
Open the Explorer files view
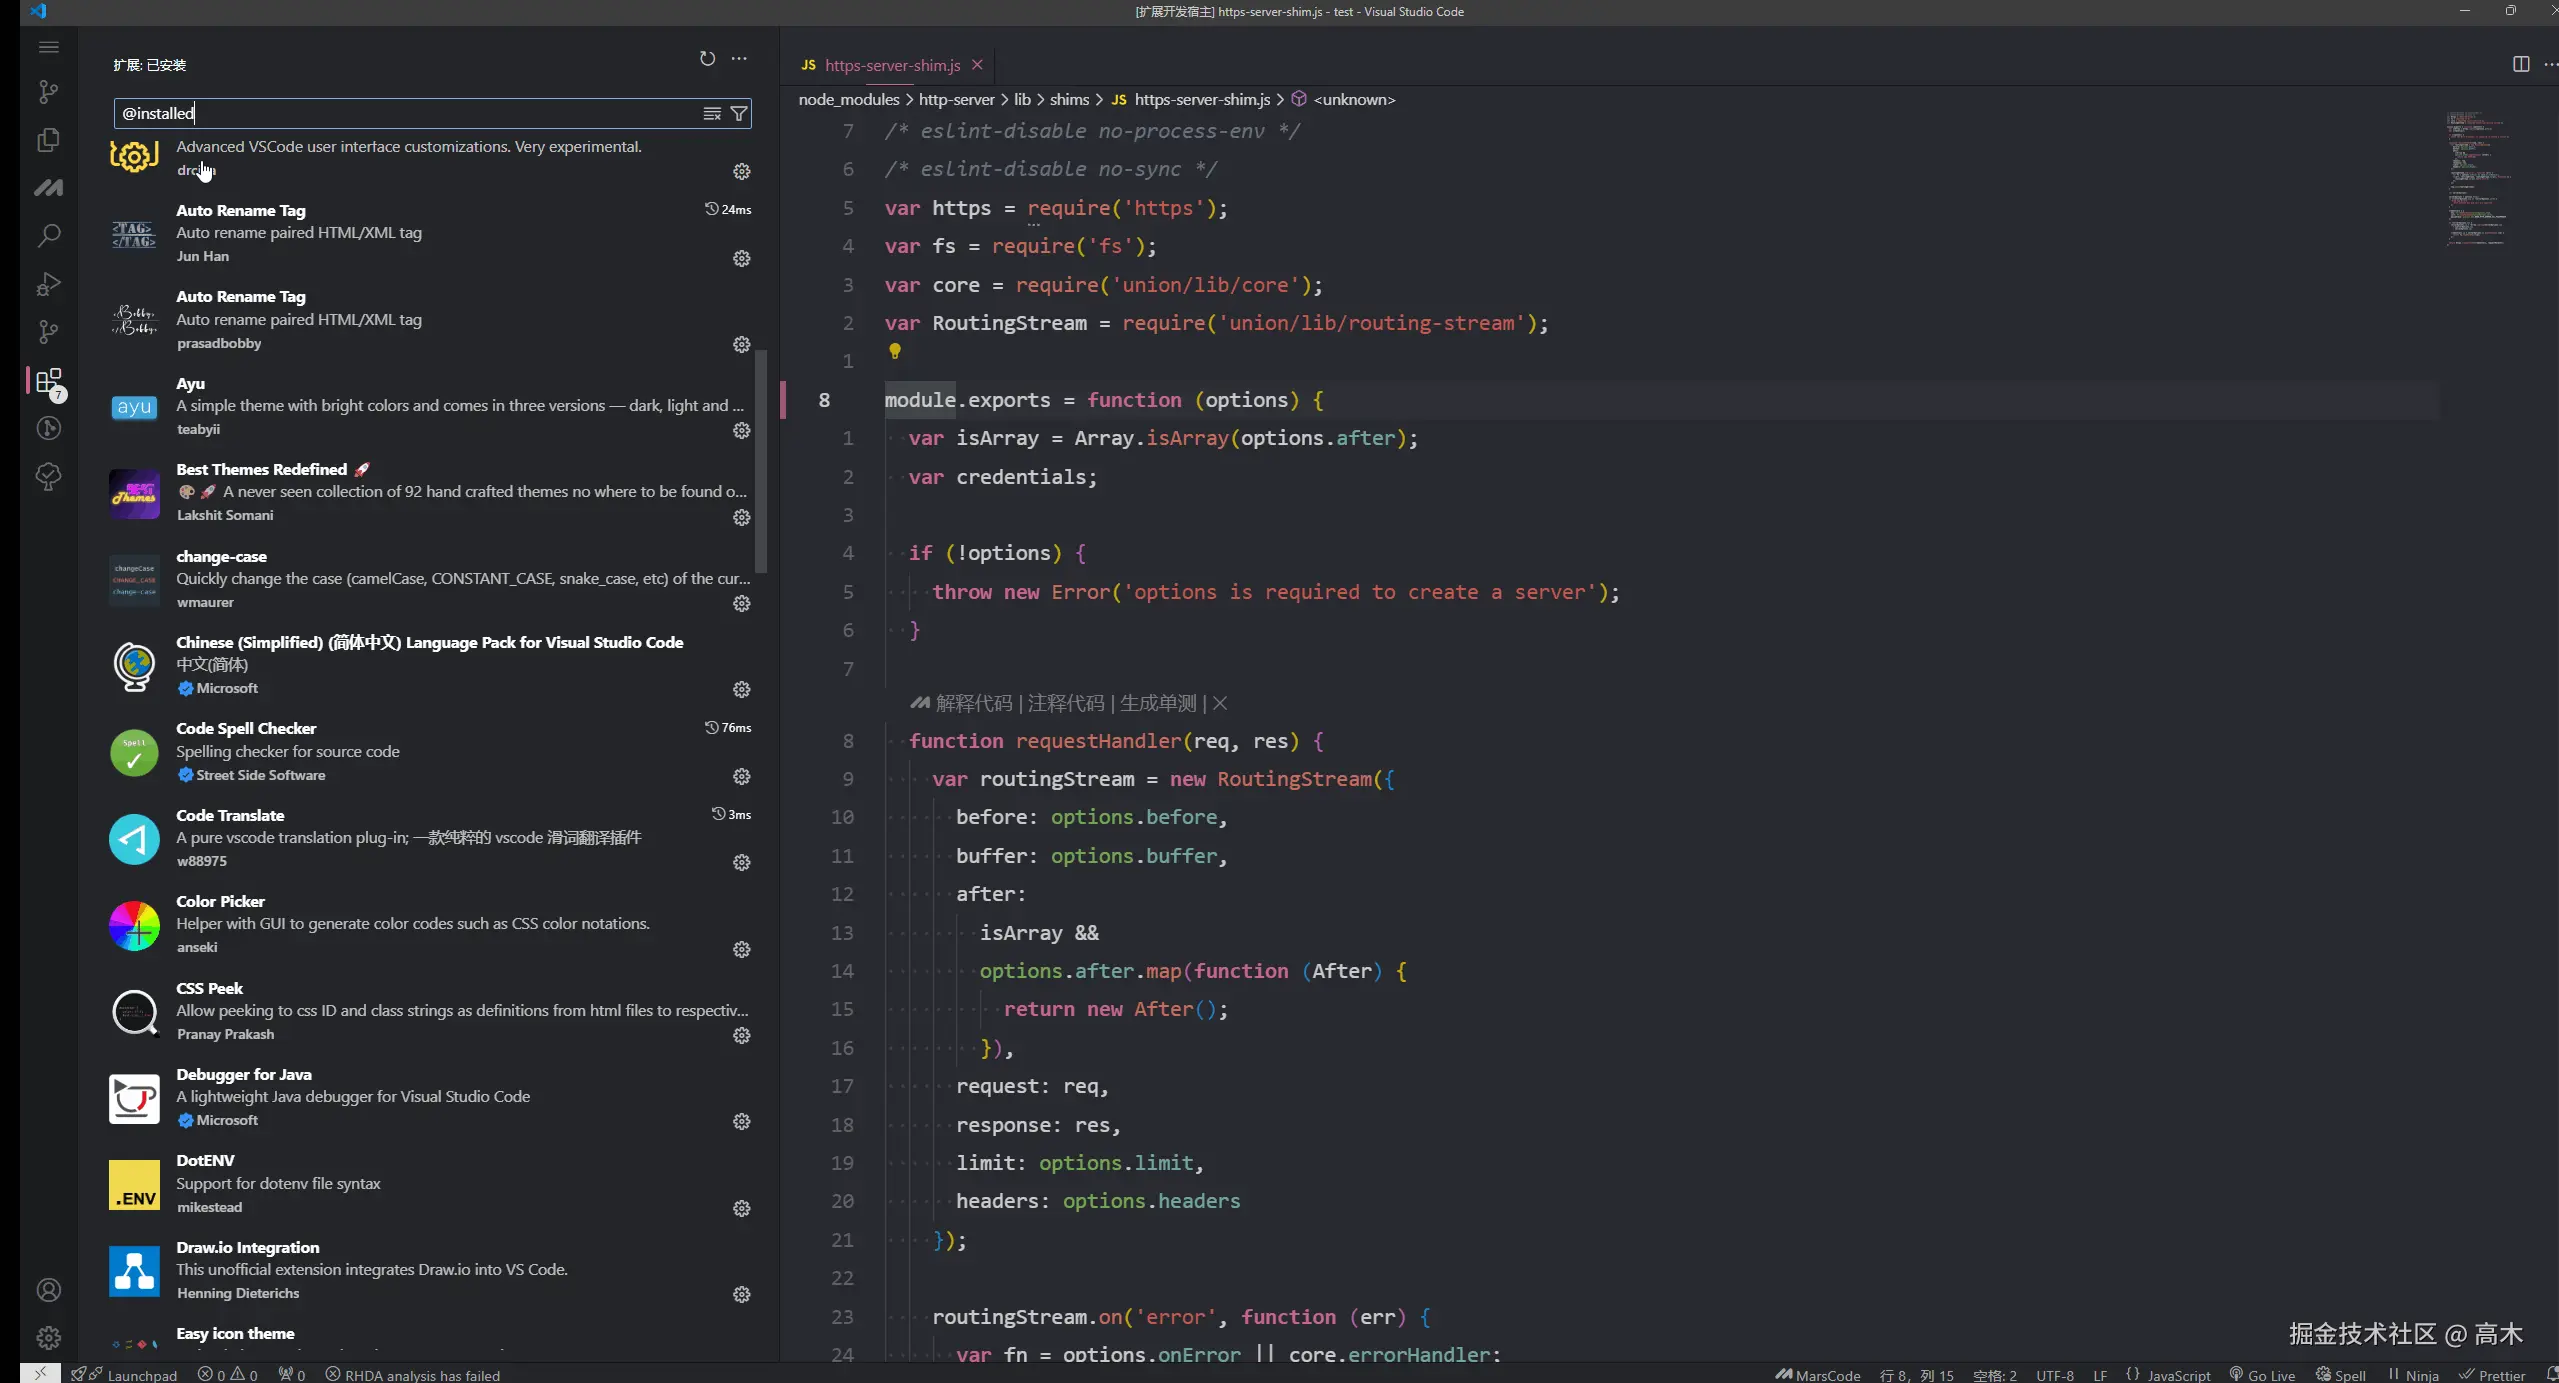click(48, 140)
